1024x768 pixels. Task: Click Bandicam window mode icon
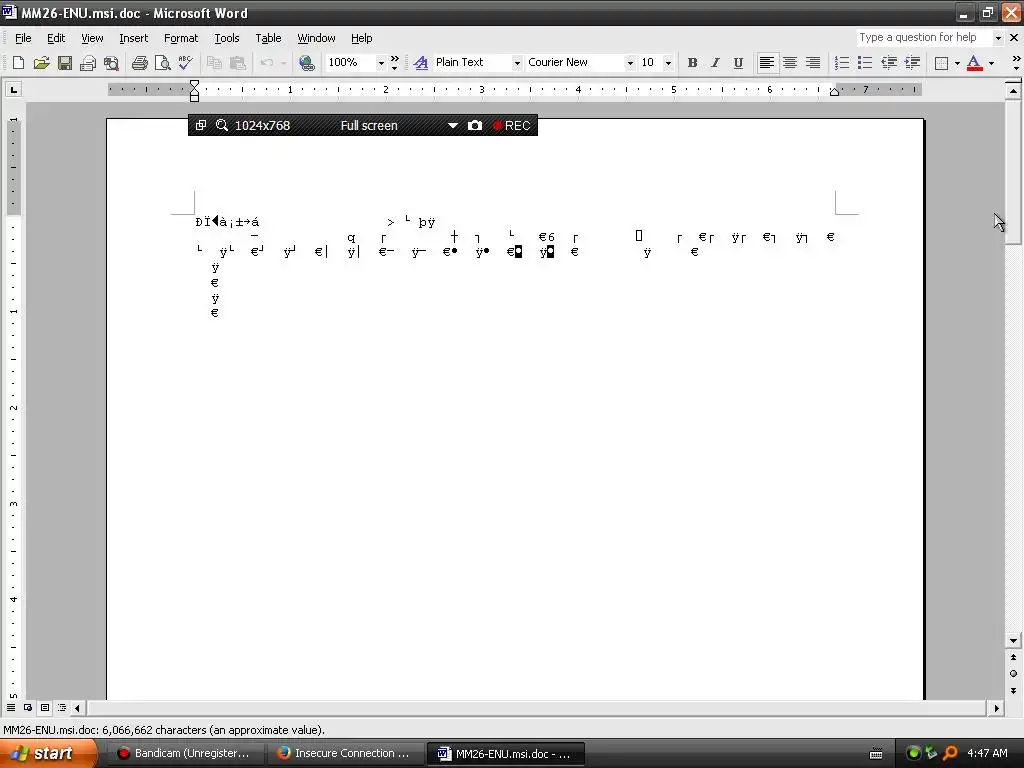[201, 125]
